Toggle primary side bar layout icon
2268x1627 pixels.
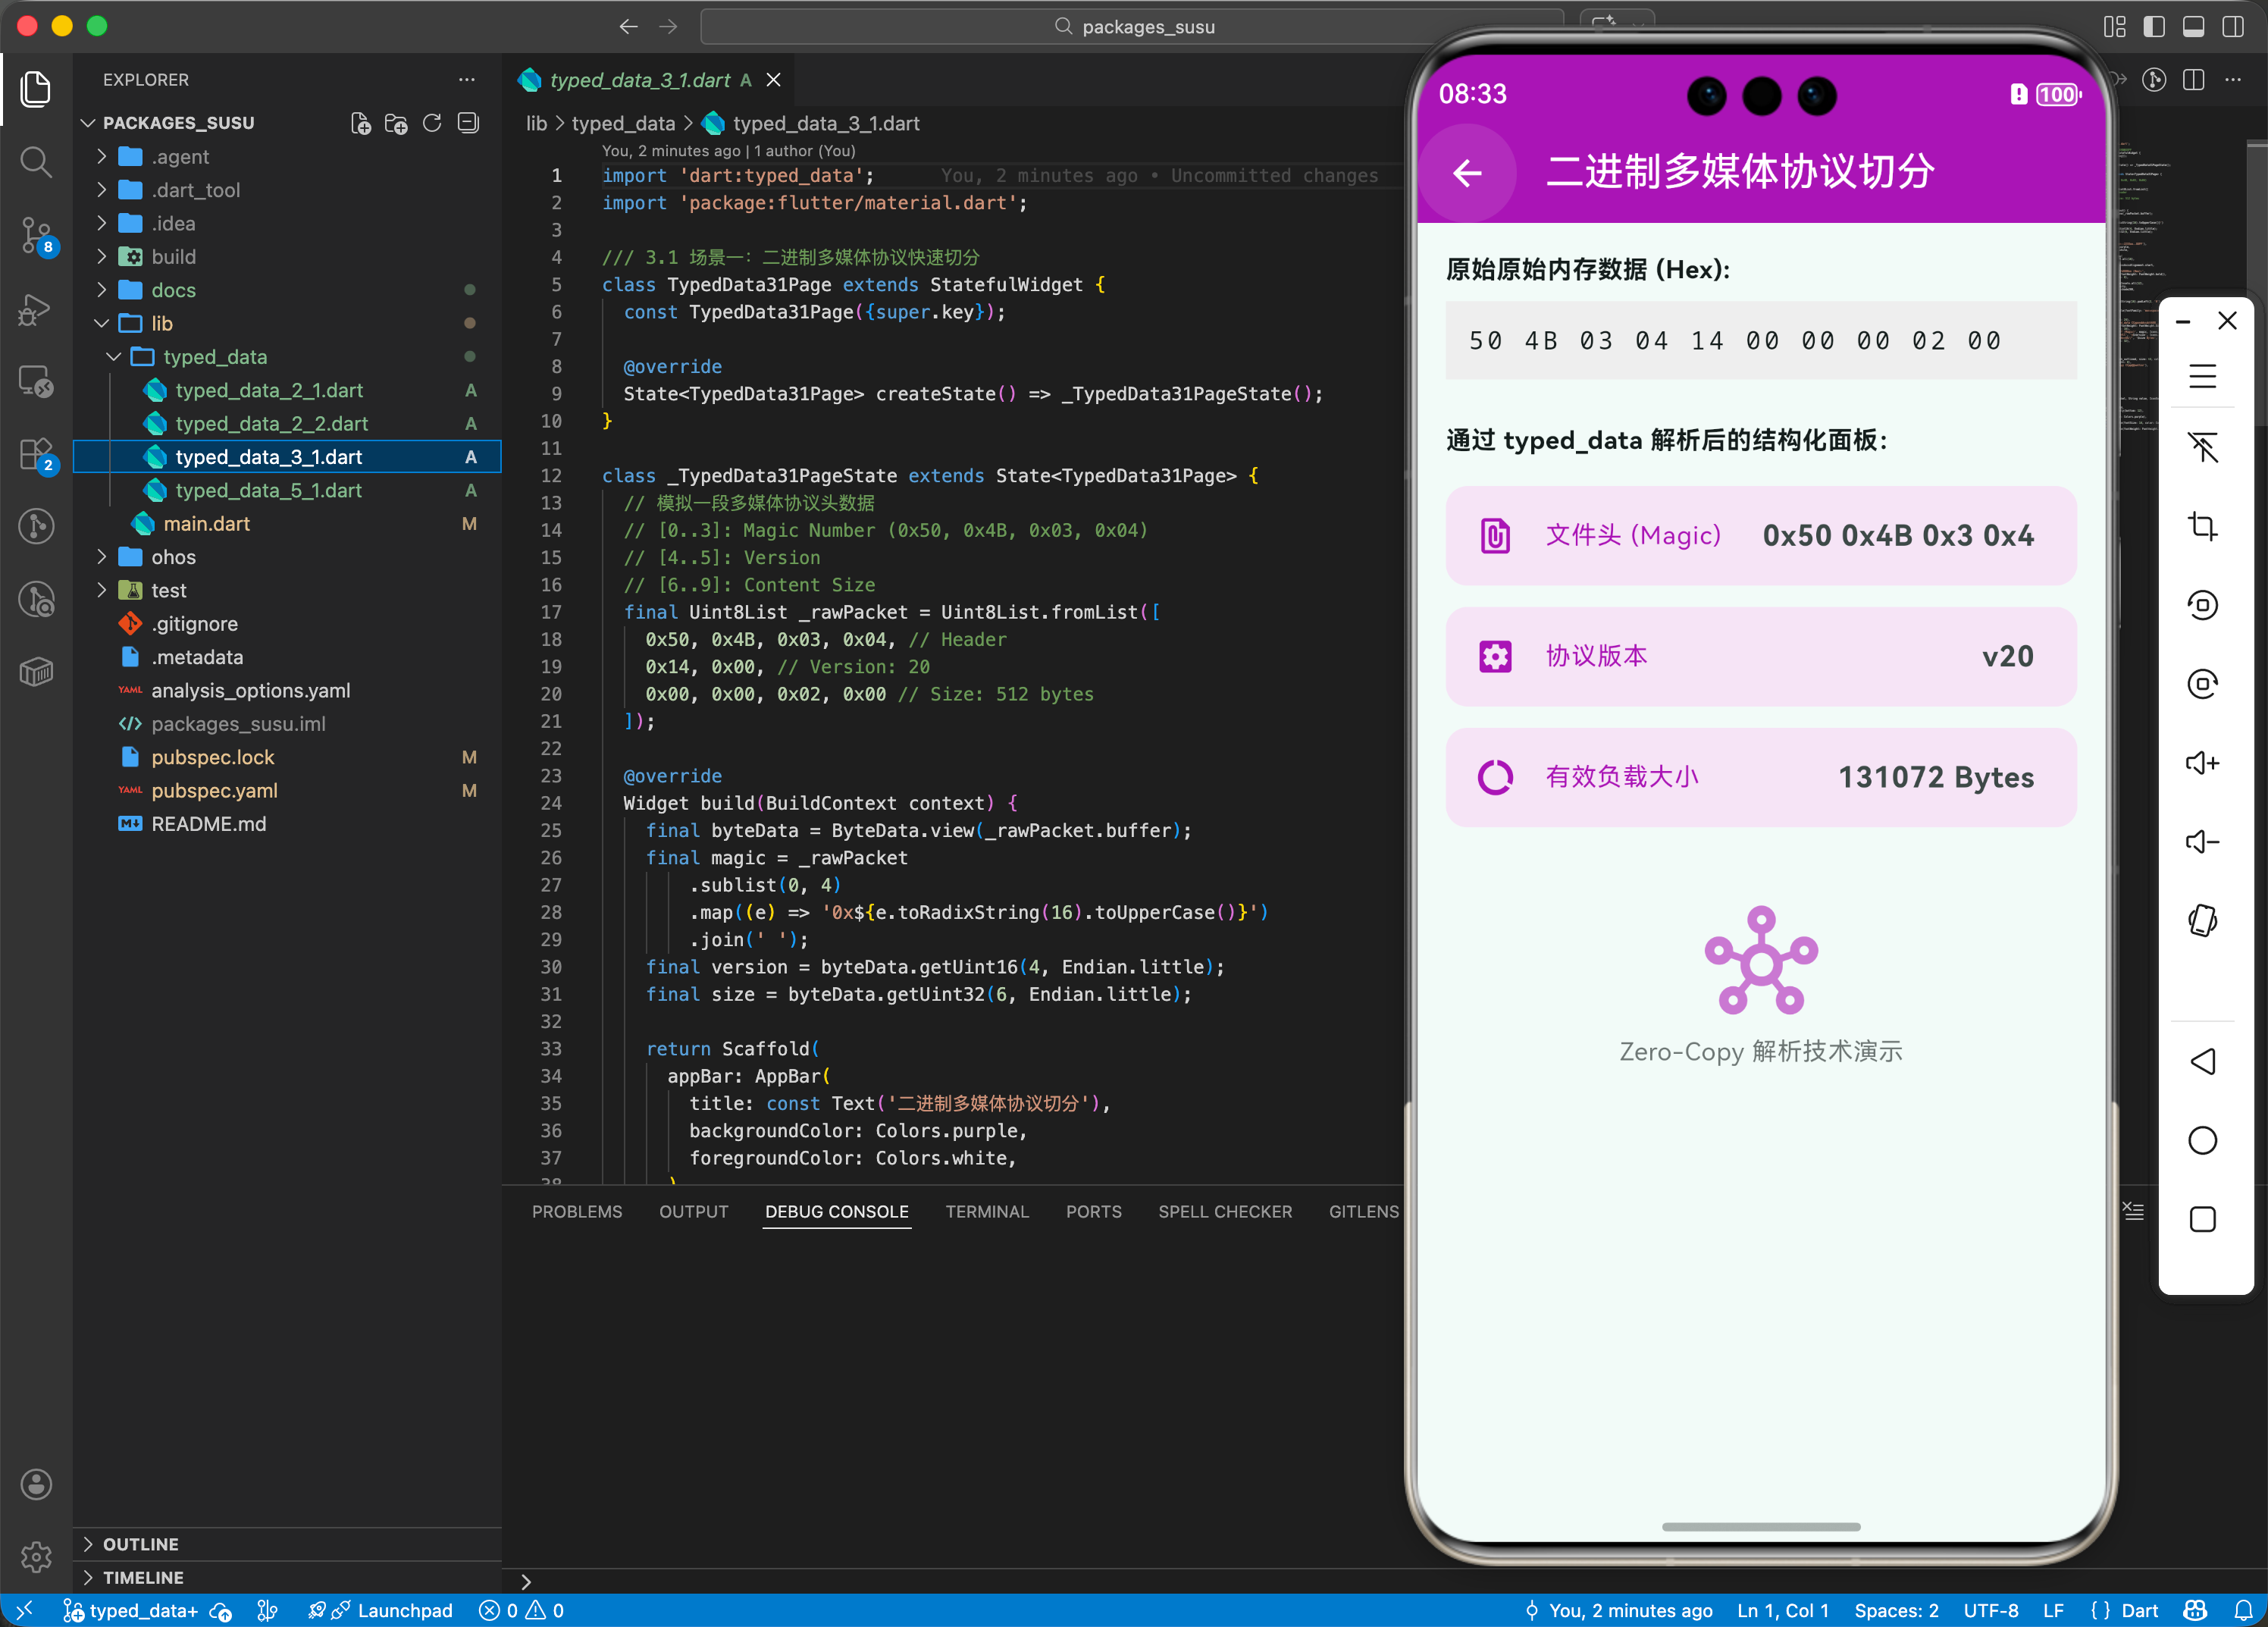2154,27
